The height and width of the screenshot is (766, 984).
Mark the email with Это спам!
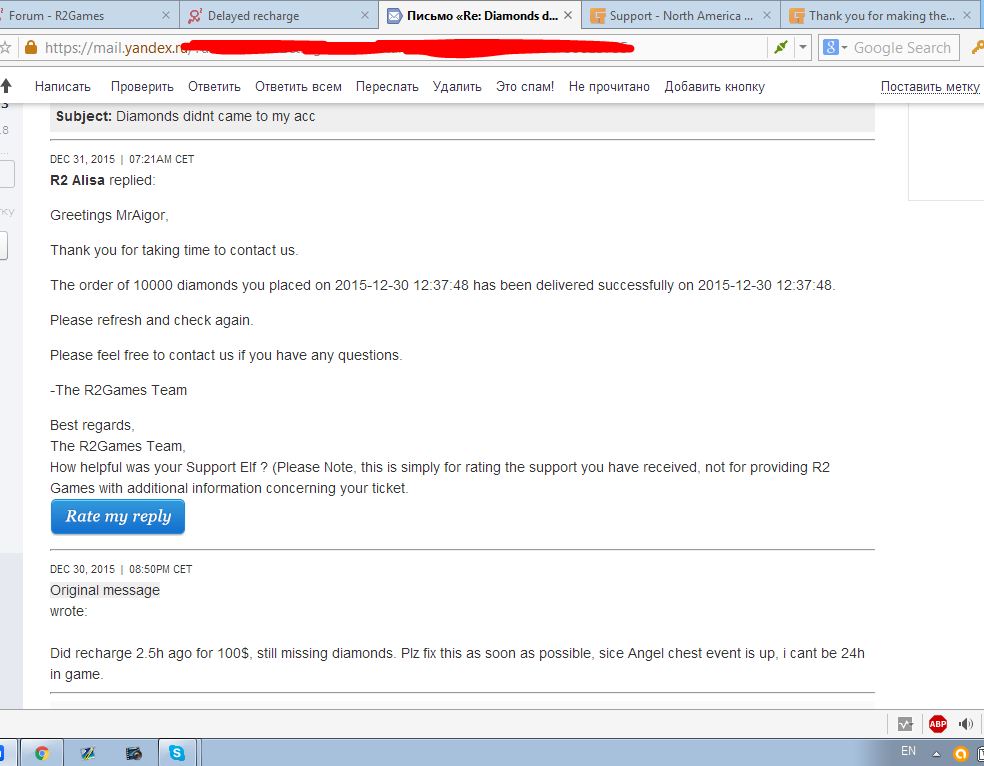[524, 87]
